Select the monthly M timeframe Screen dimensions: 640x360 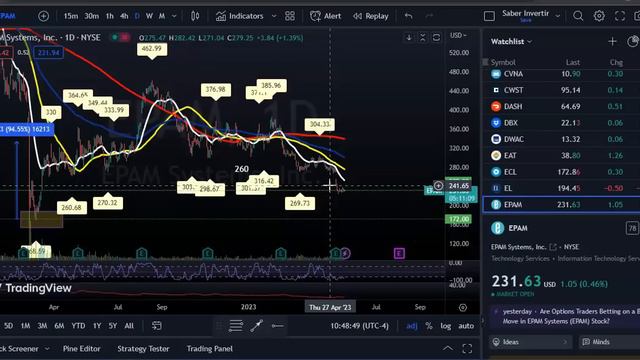click(x=162, y=16)
